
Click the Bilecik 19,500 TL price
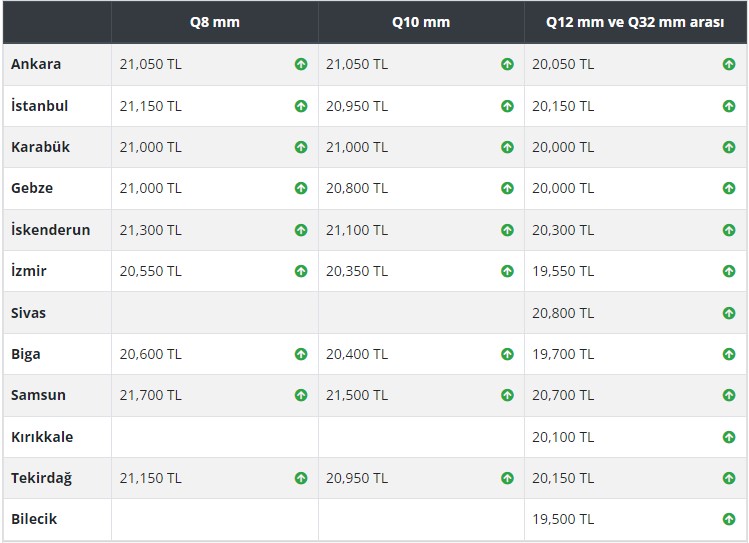(x=563, y=519)
